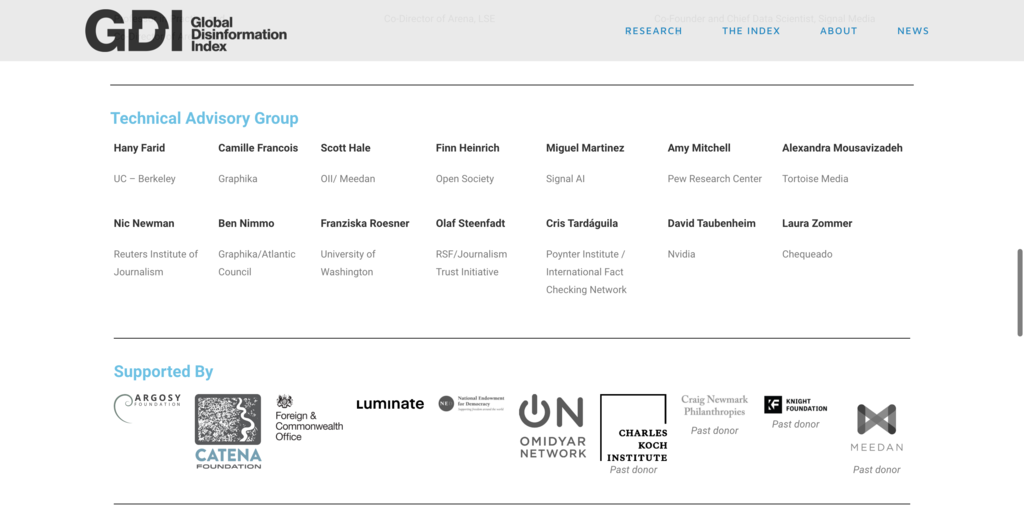
Task: Open National Endowment for Democracy logo
Action: [x=472, y=404]
